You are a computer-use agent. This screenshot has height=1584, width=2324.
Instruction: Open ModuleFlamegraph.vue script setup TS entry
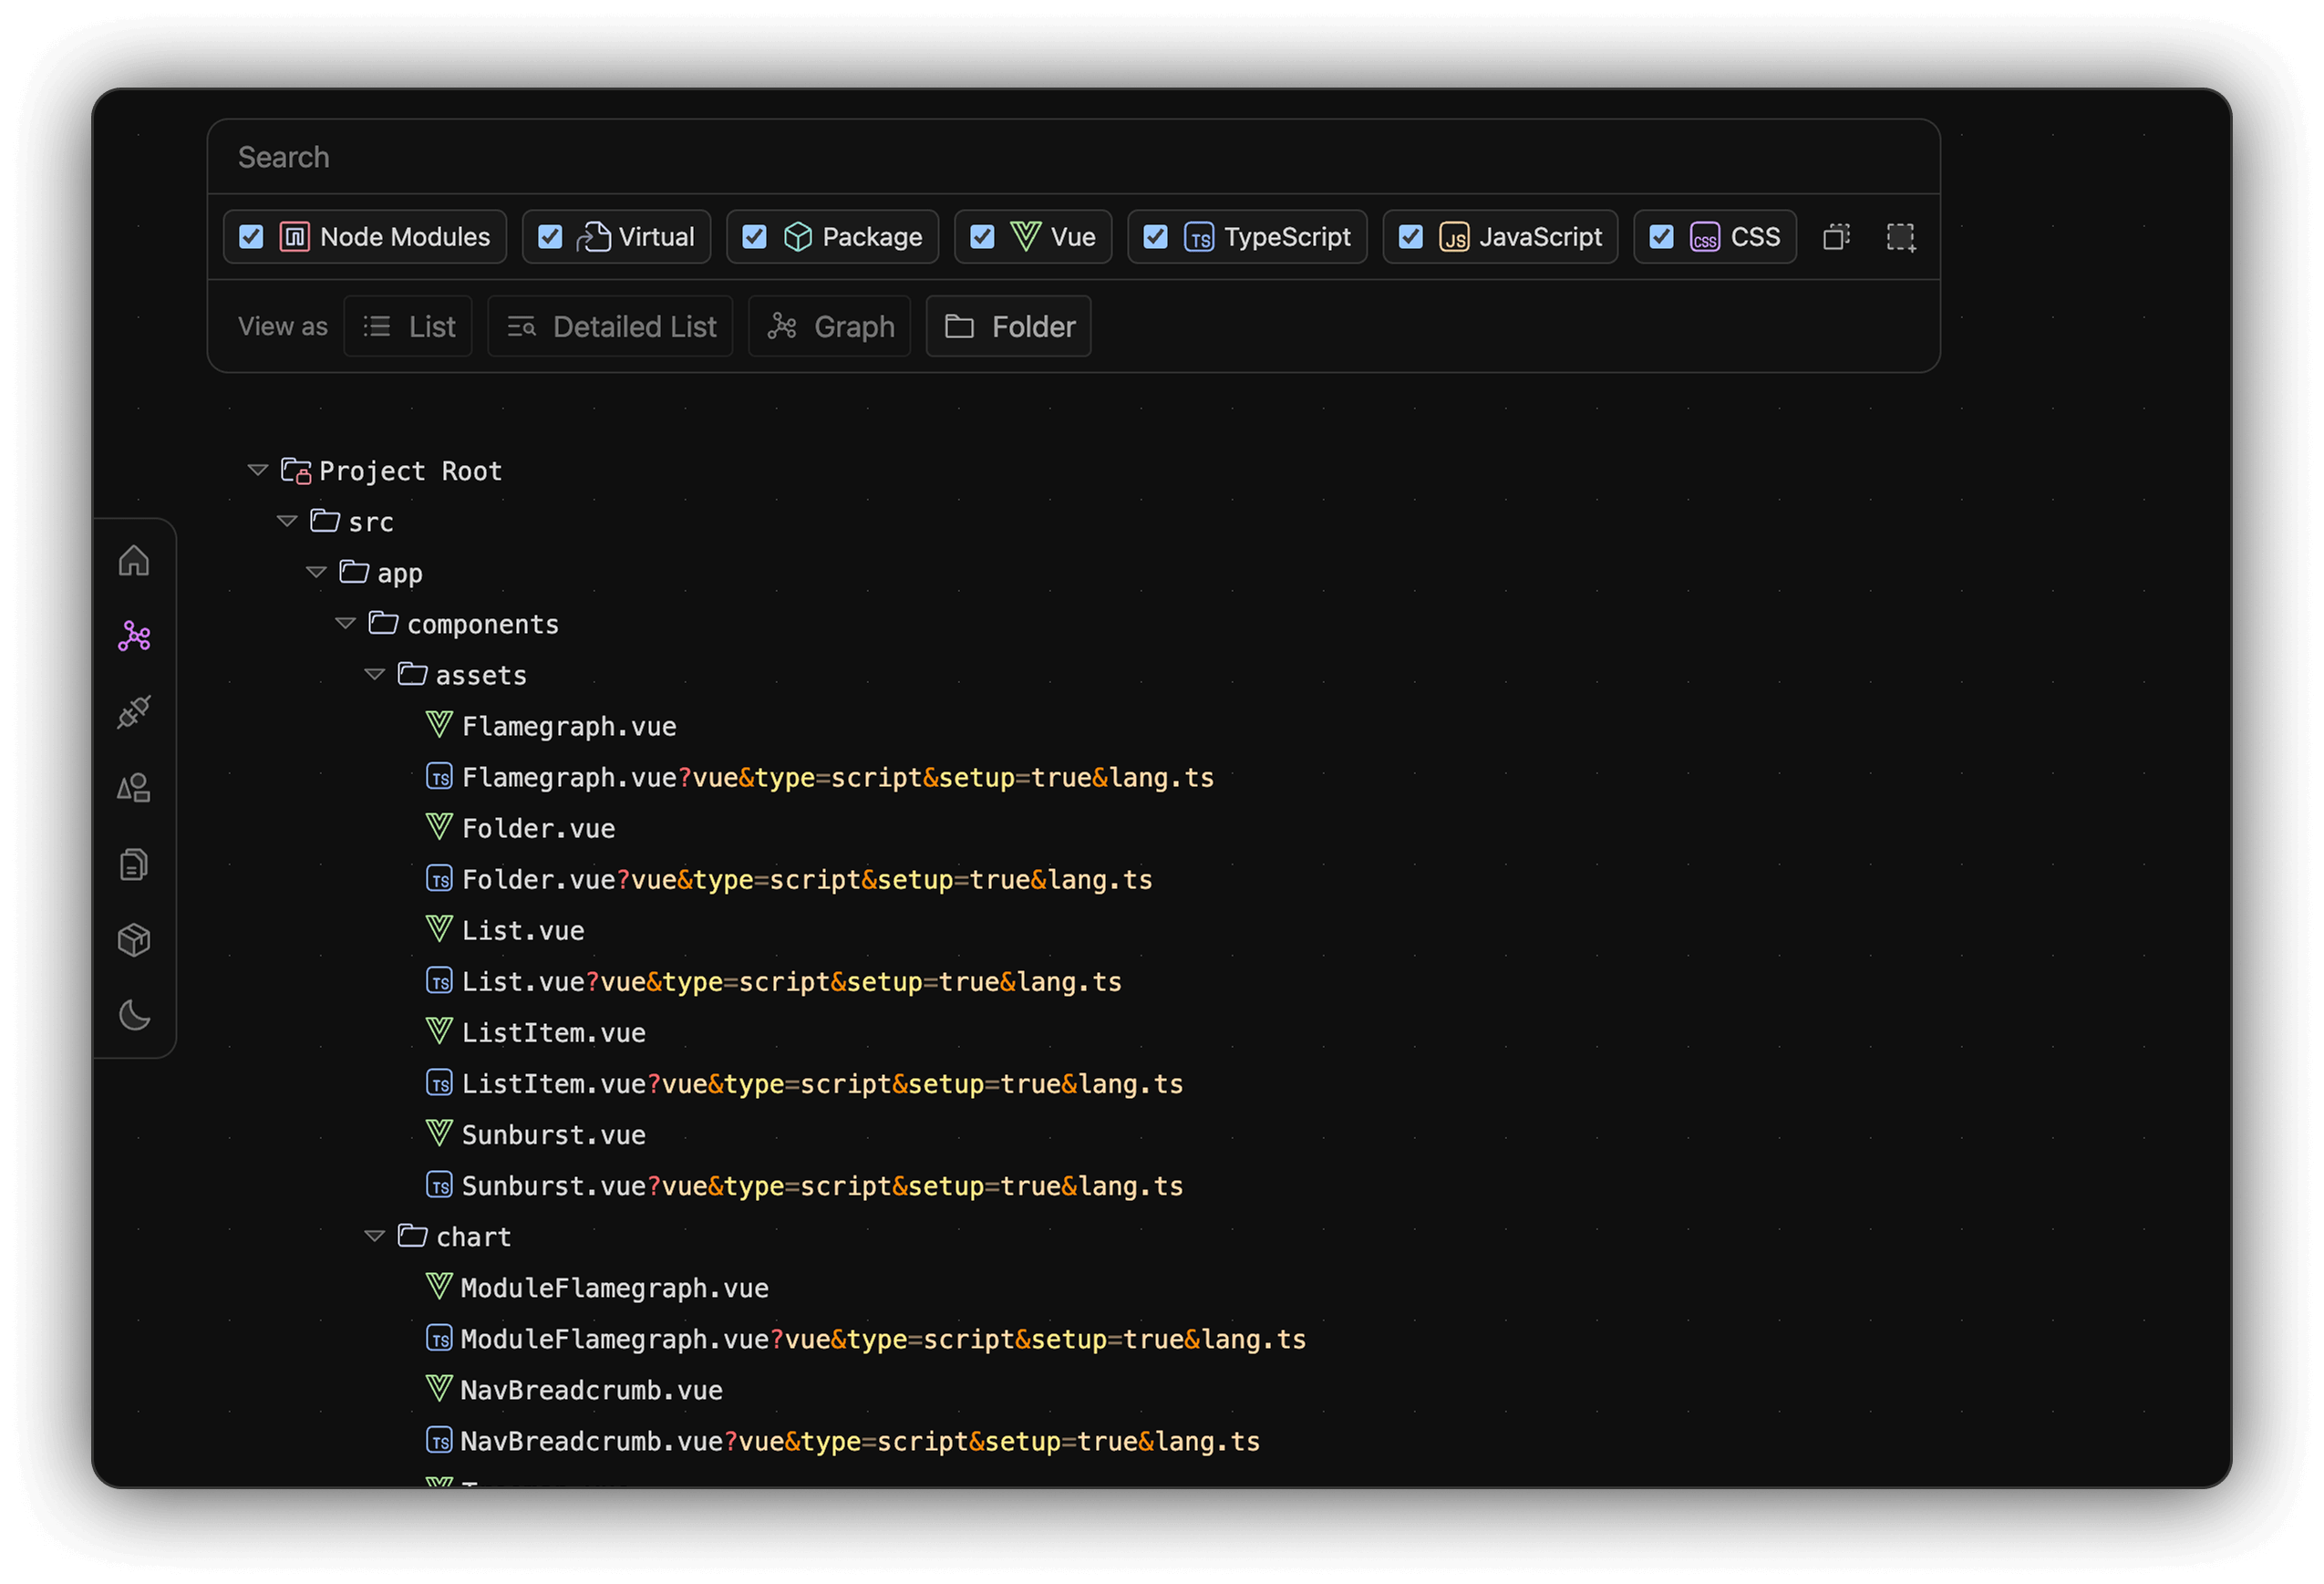coord(882,1340)
